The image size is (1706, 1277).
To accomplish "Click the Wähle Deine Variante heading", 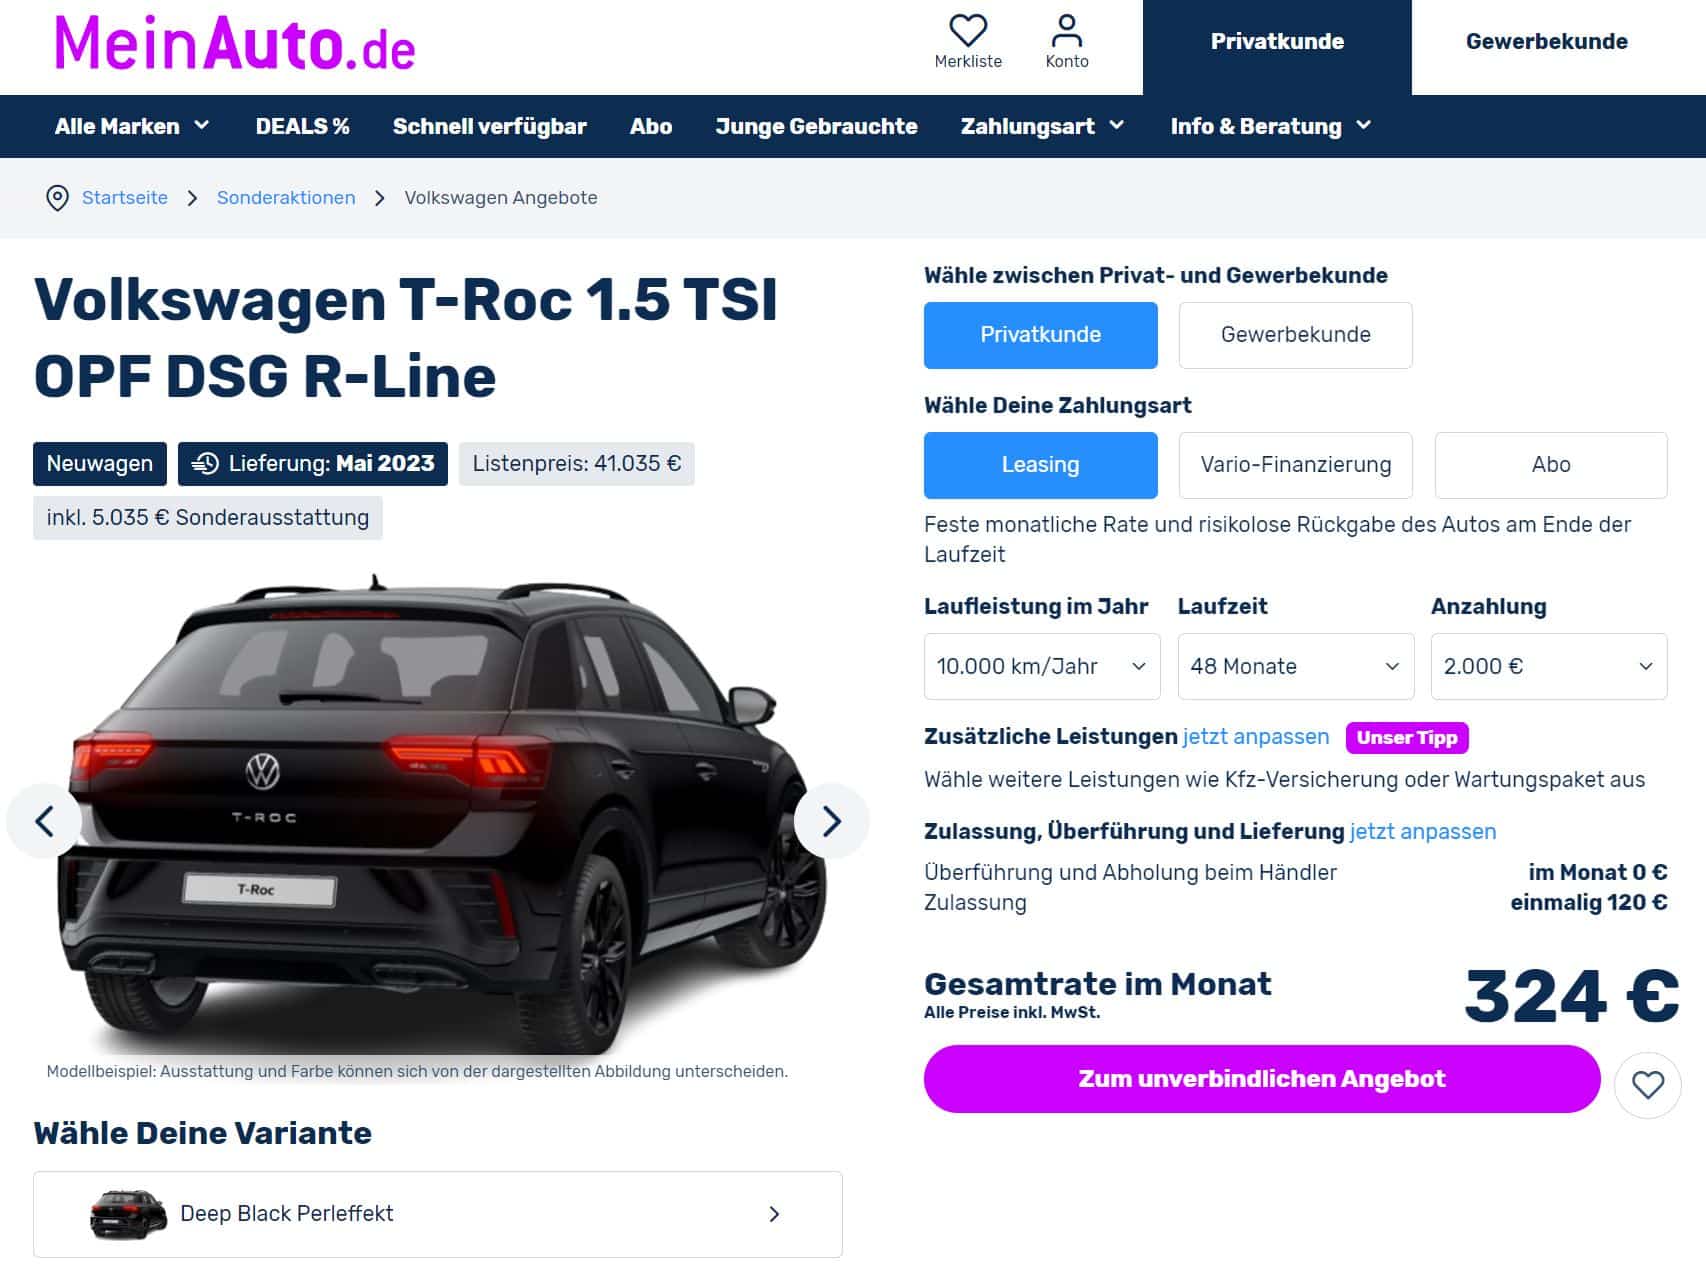I will click(x=203, y=1133).
